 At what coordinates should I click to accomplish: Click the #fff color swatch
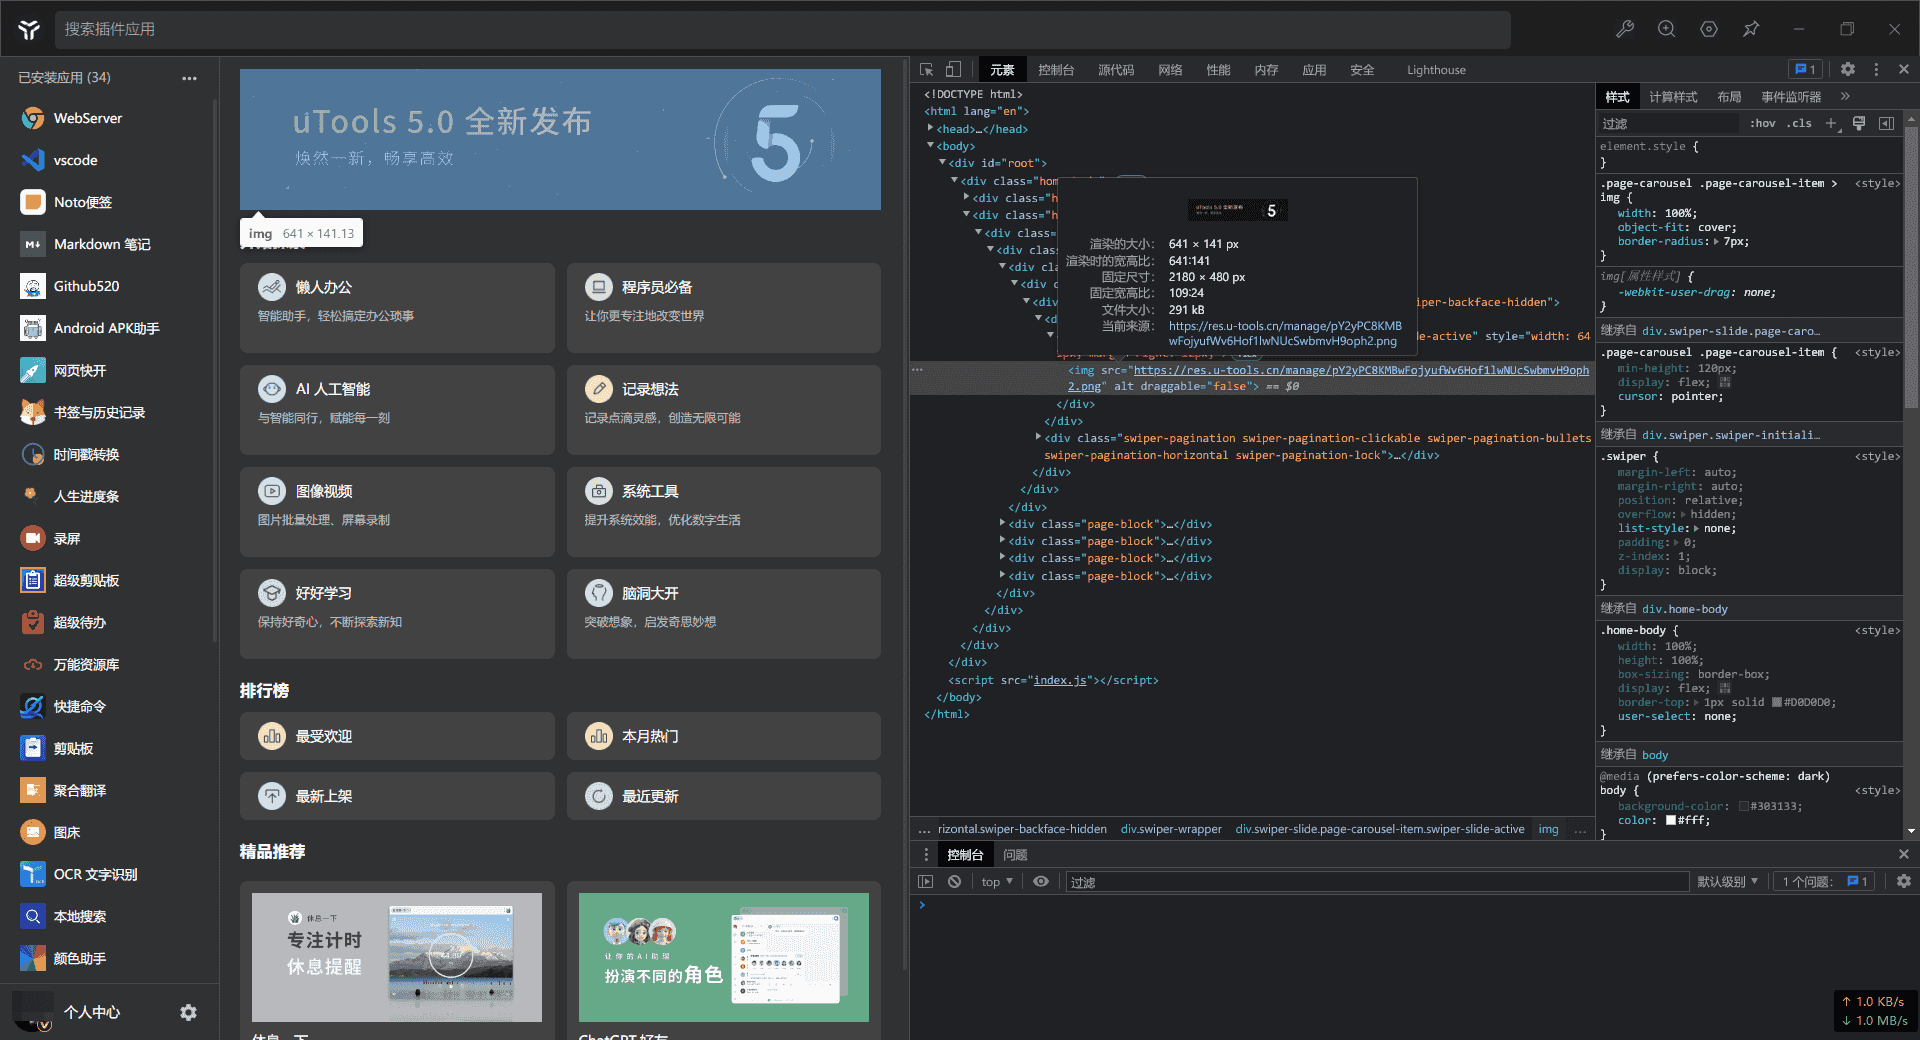1671,820
